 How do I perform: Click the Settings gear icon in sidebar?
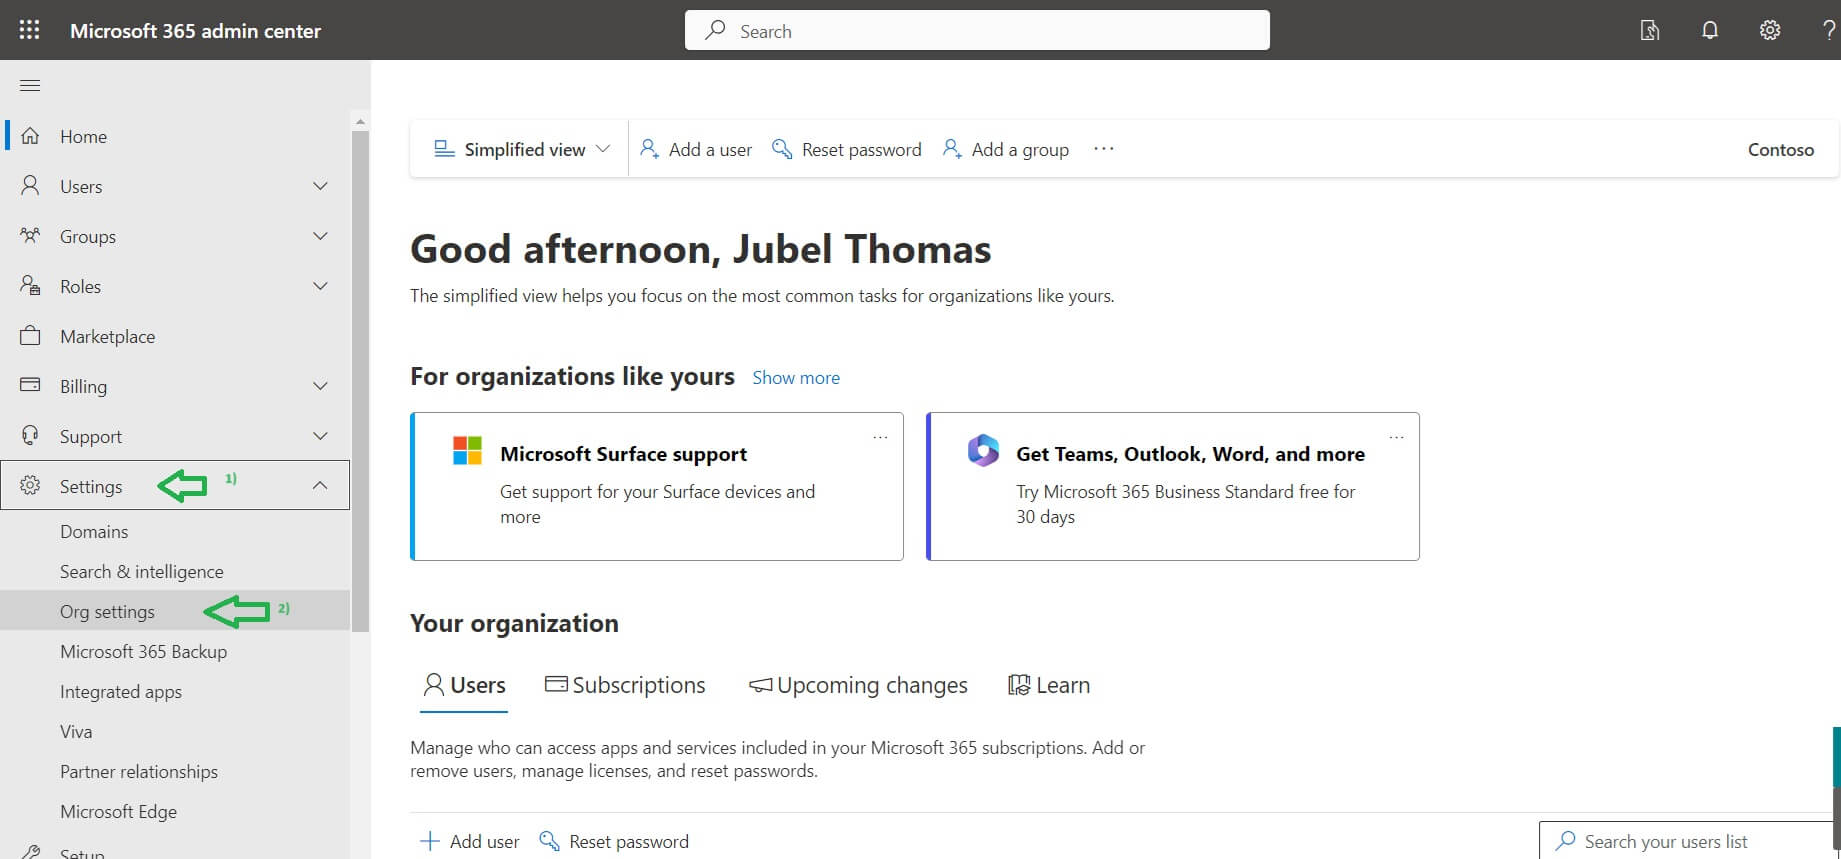pyautogui.click(x=30, y=486)
